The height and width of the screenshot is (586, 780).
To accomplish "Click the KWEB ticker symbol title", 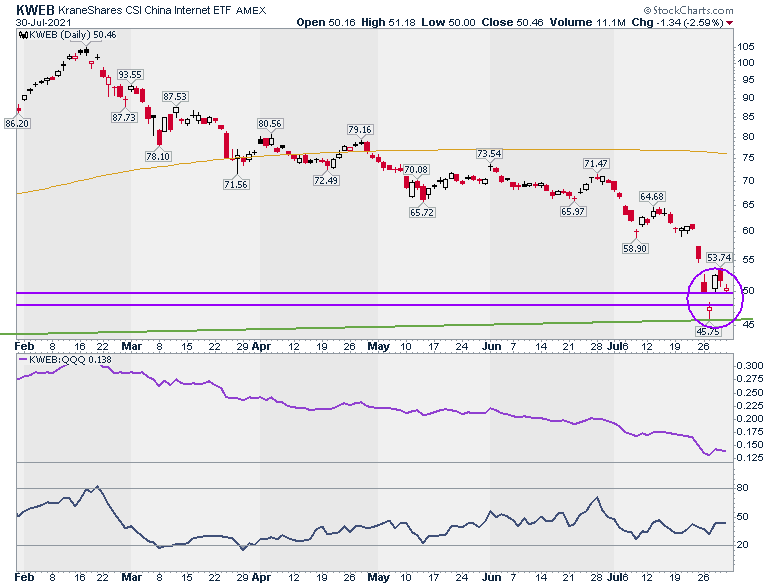I will (x=35, y=10).
